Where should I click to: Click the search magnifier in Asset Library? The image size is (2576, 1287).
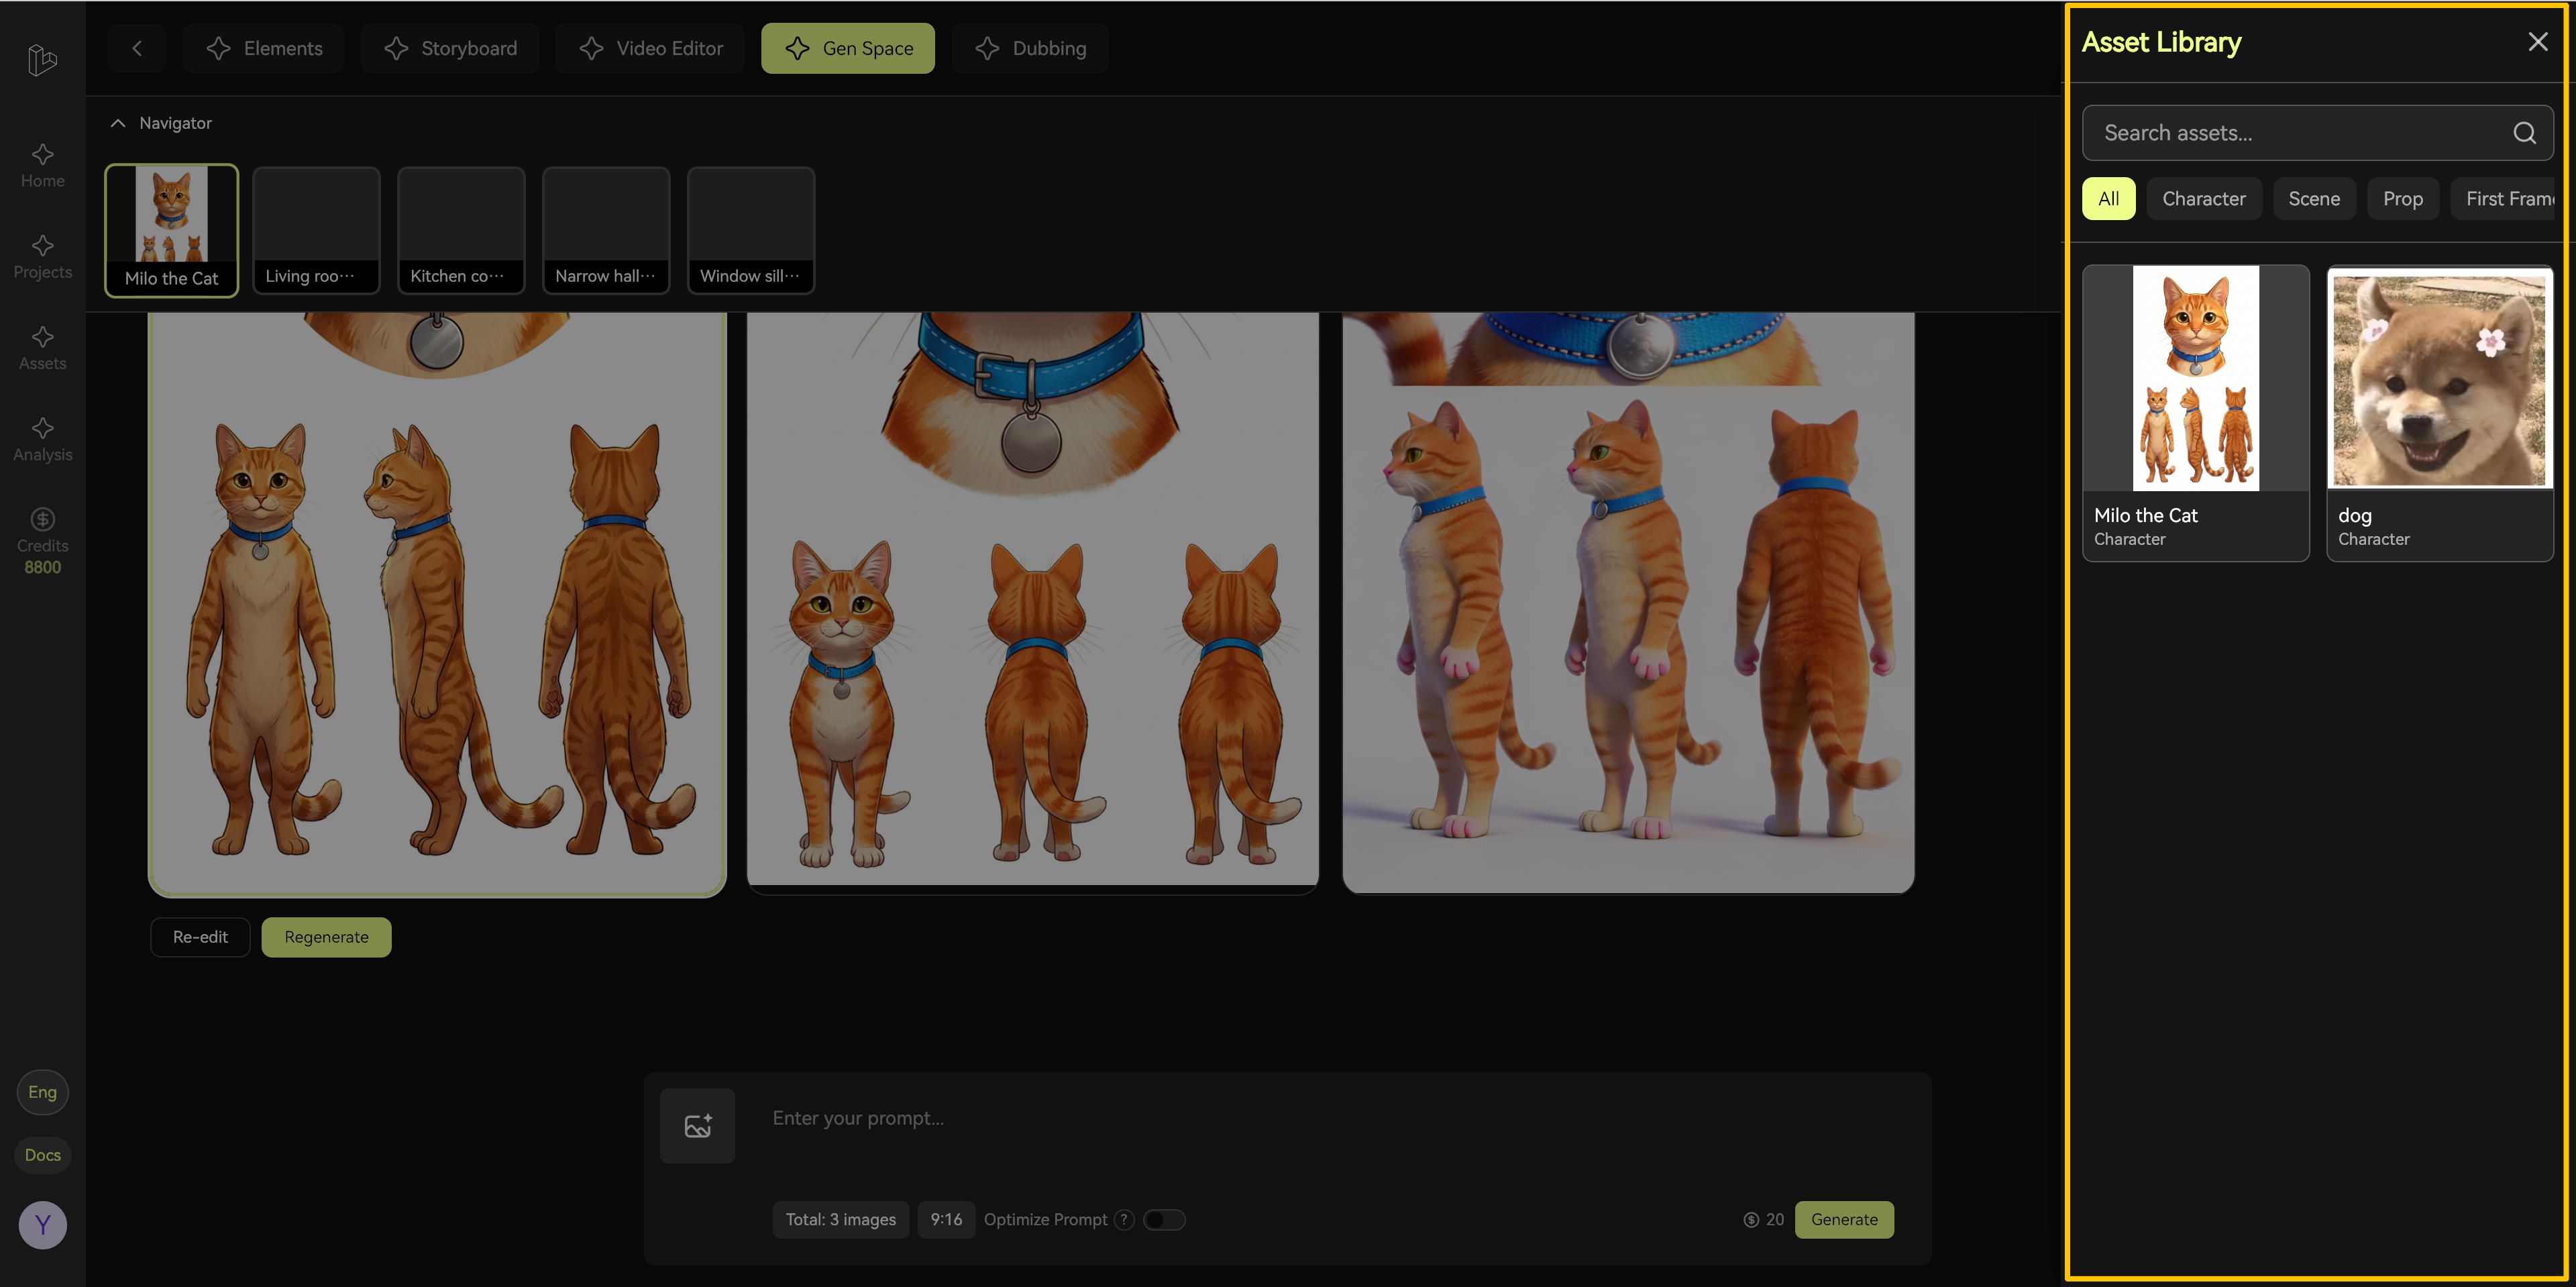point(2524,133)
